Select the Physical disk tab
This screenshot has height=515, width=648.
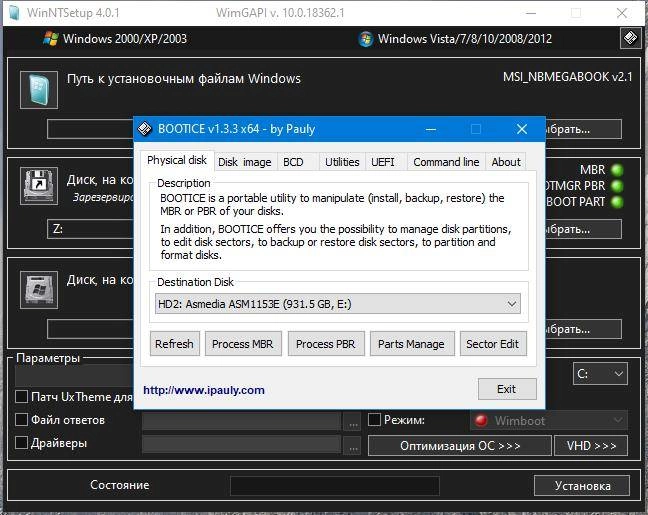(x=177, y=160)
